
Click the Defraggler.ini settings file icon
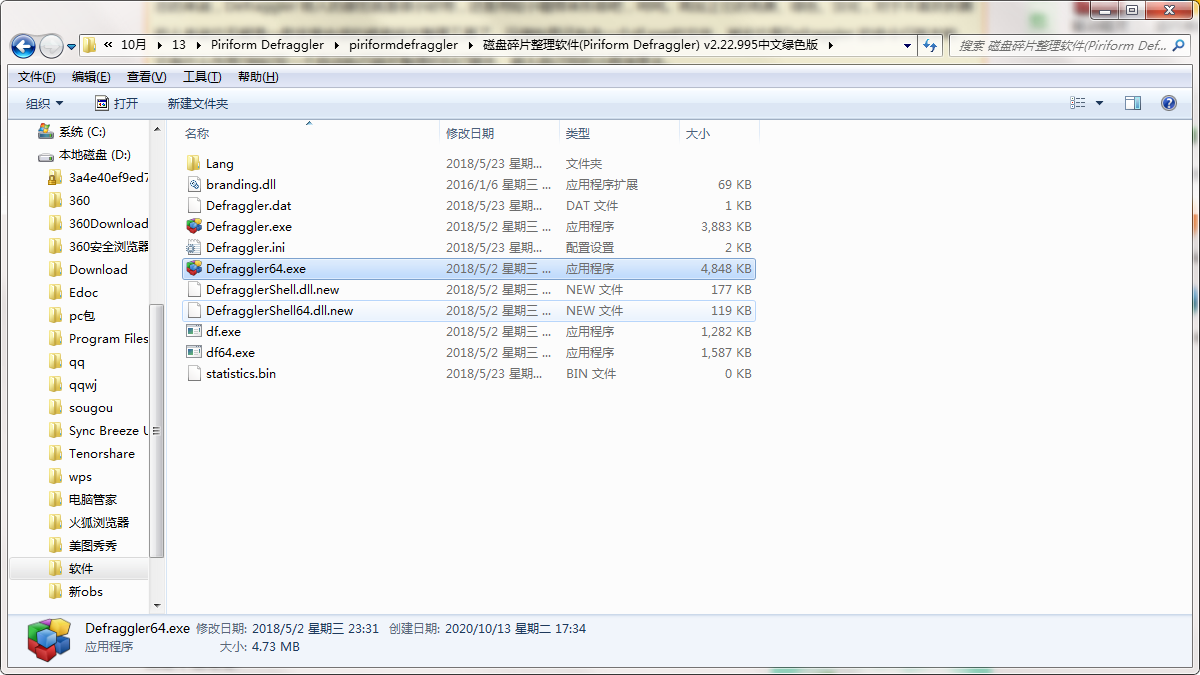click(194, 248)
